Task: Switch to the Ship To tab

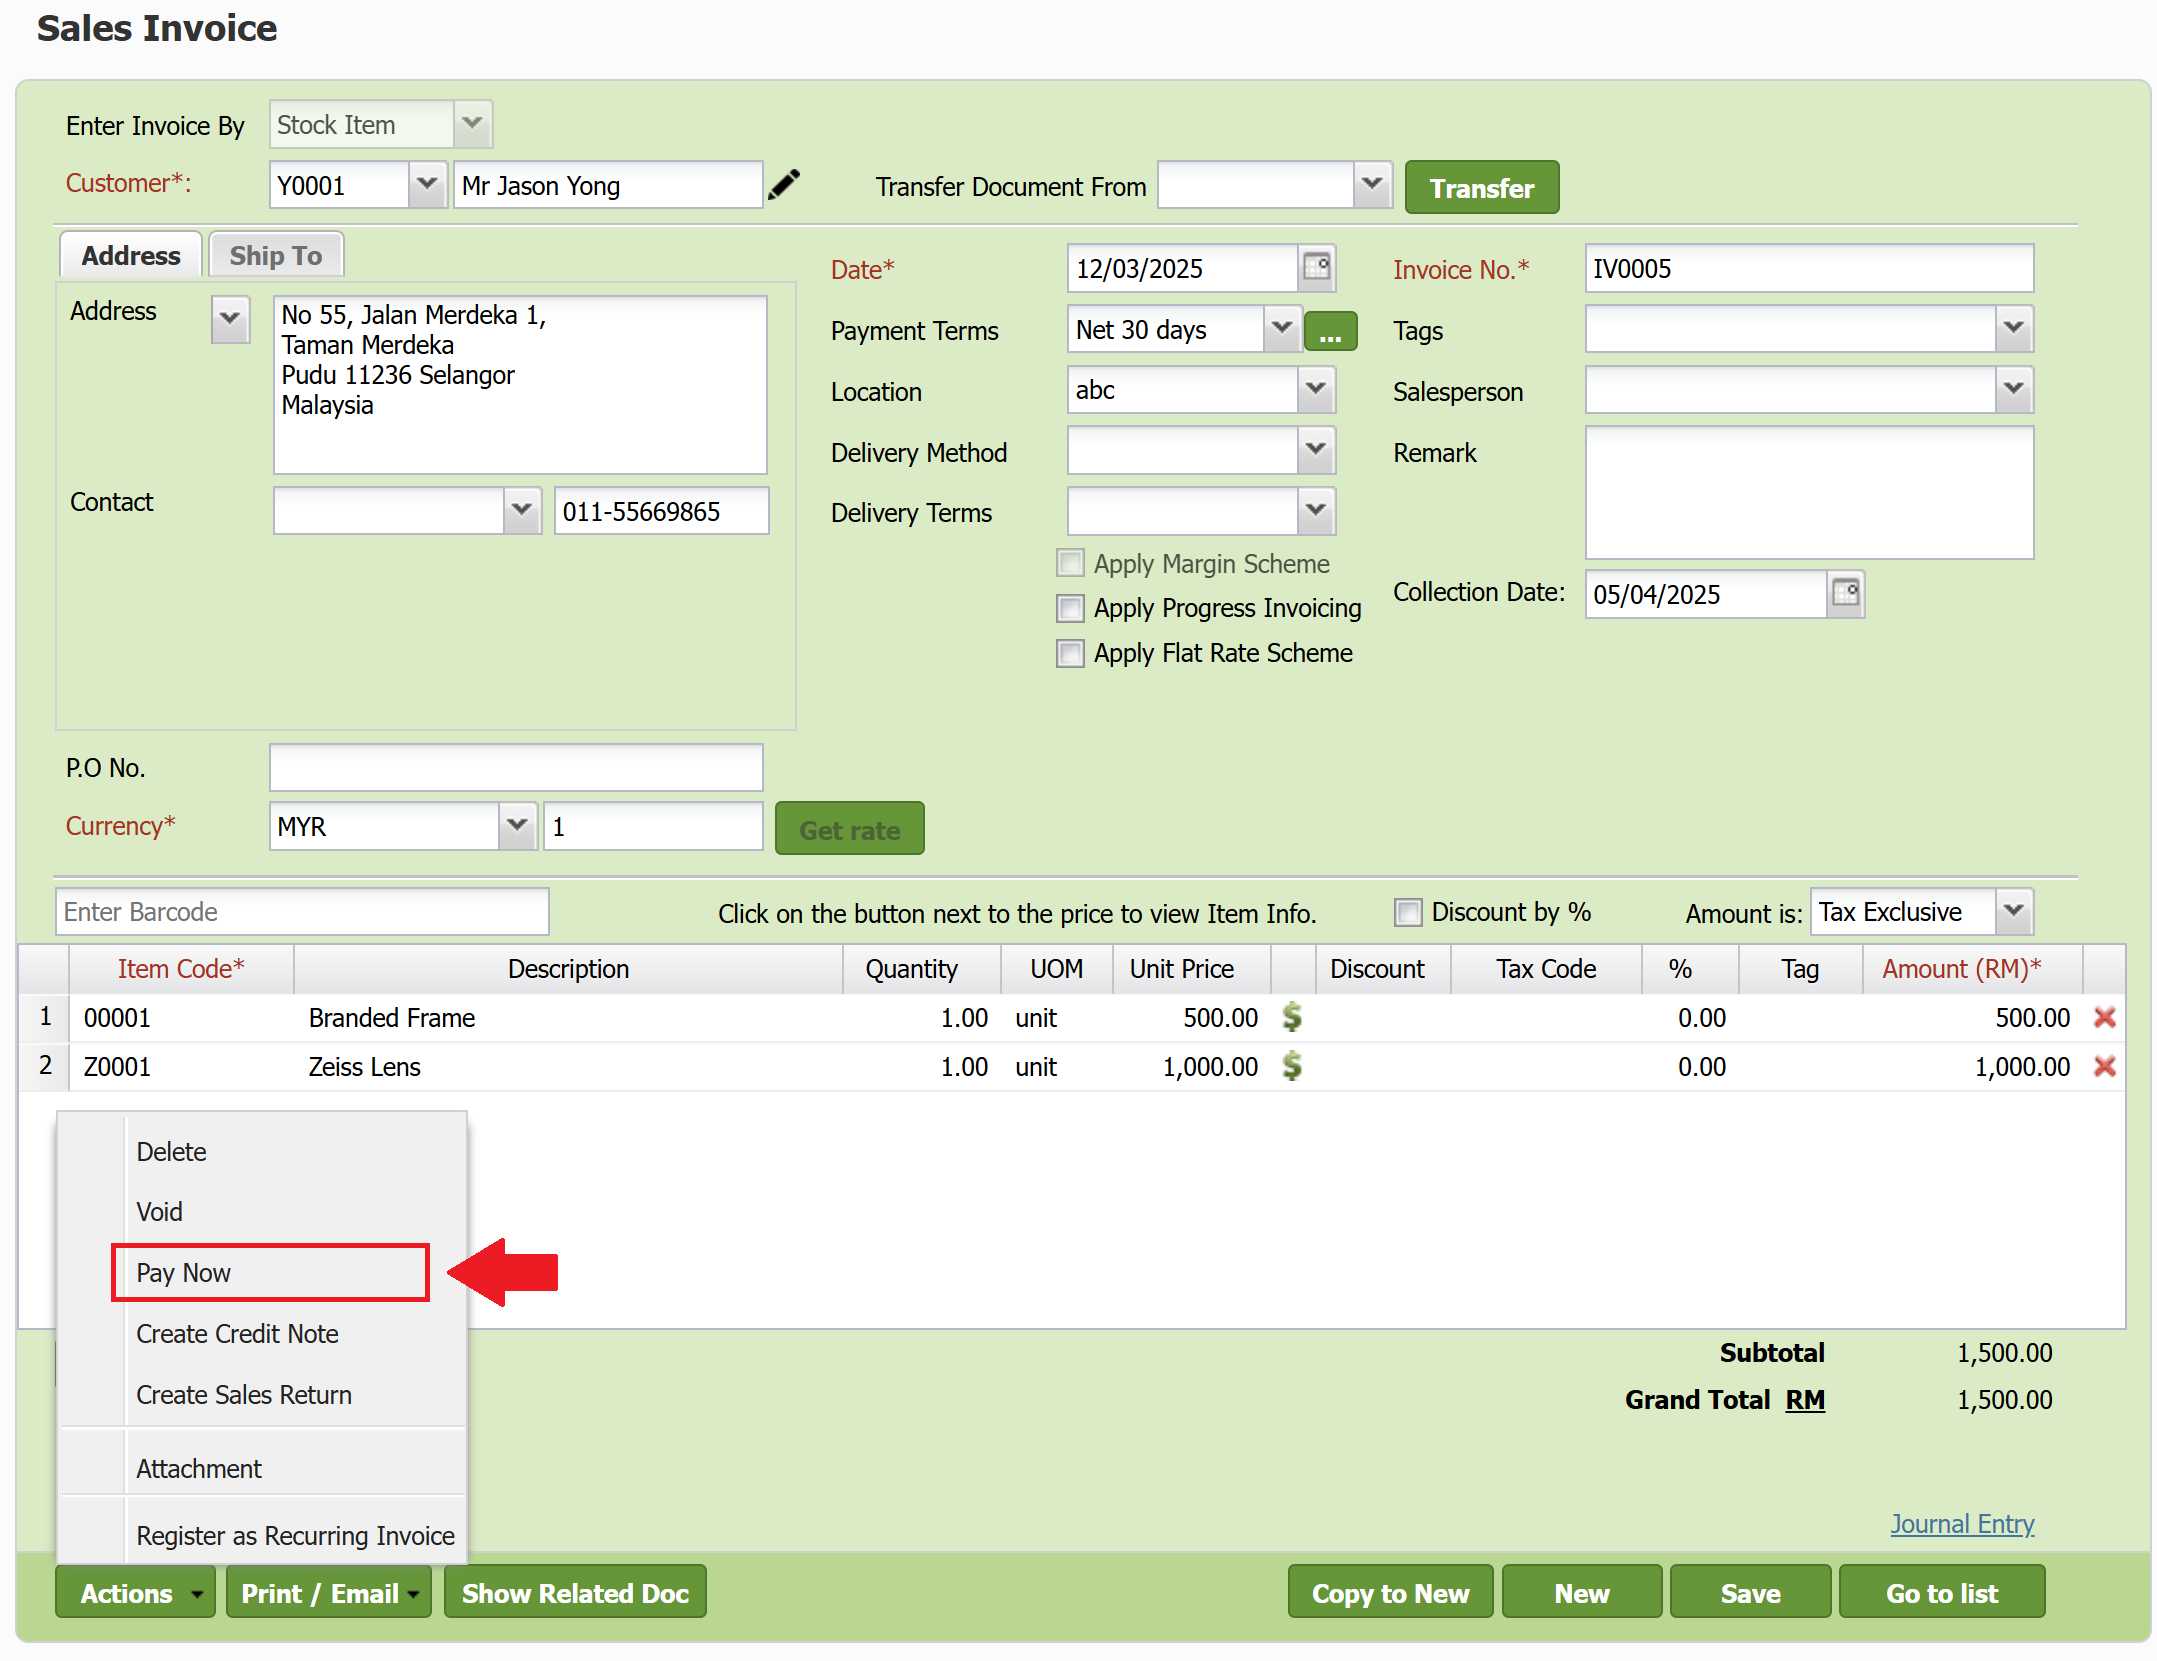Action: pos(276,256)
